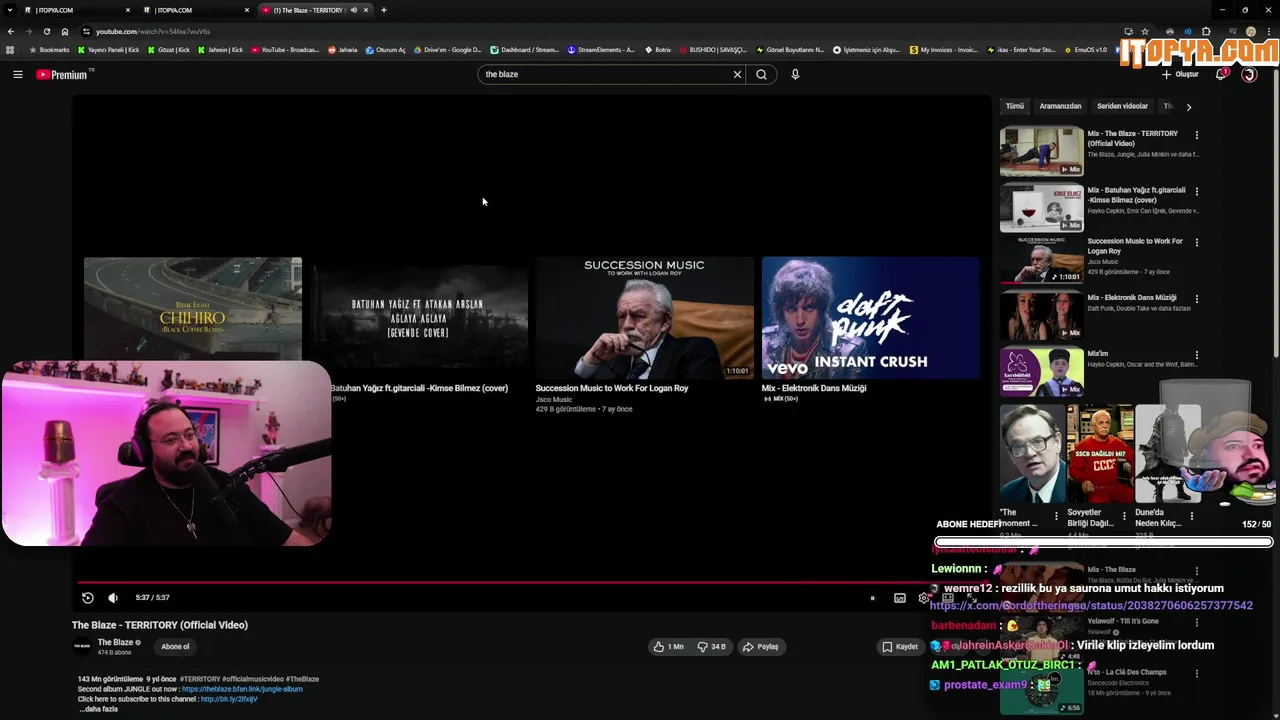This screenshot has height=720, width=1280.
Task: Expand description with ...daha fazla
Action: tap(99, 709)
